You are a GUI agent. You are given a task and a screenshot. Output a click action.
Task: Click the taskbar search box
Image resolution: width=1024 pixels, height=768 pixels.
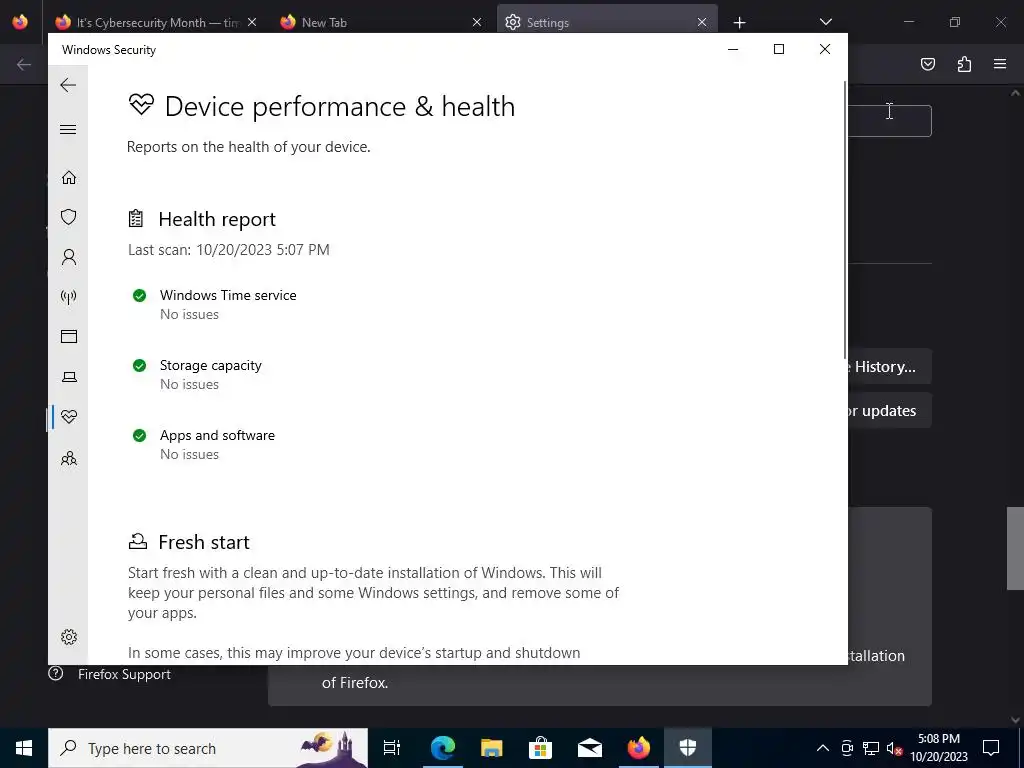(x=208, y=748)
